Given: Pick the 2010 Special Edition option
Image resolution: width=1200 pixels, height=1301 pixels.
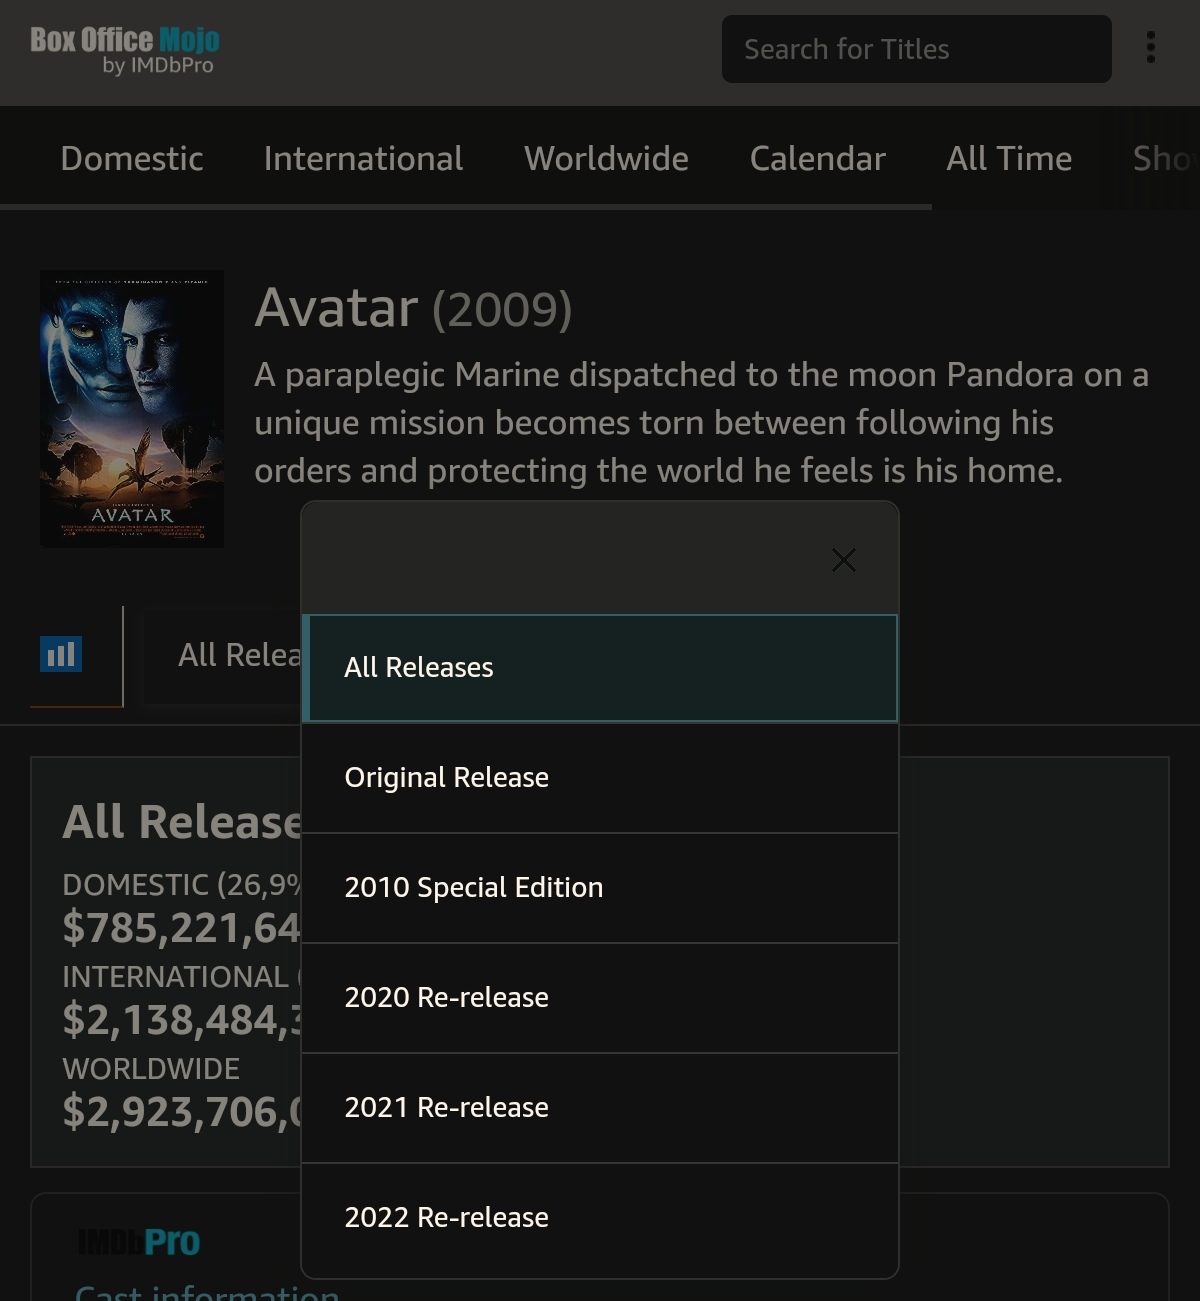Looking at the screenshot, I should click(600, 887).
